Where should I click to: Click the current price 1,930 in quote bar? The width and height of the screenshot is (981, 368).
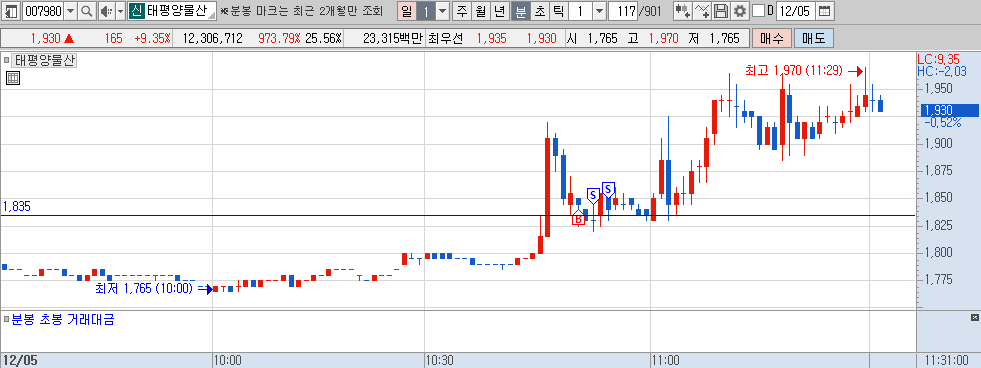click(x=45, y=38)
